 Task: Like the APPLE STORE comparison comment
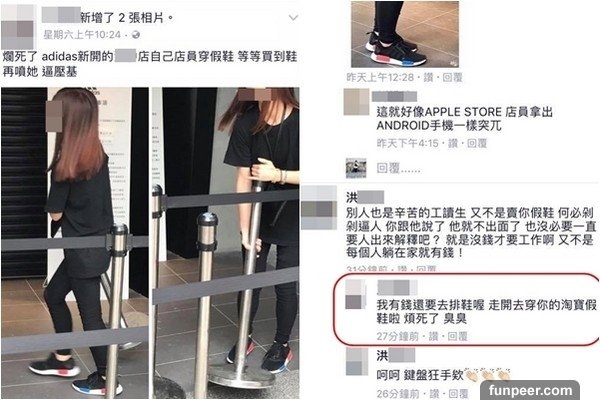point(453,144)
